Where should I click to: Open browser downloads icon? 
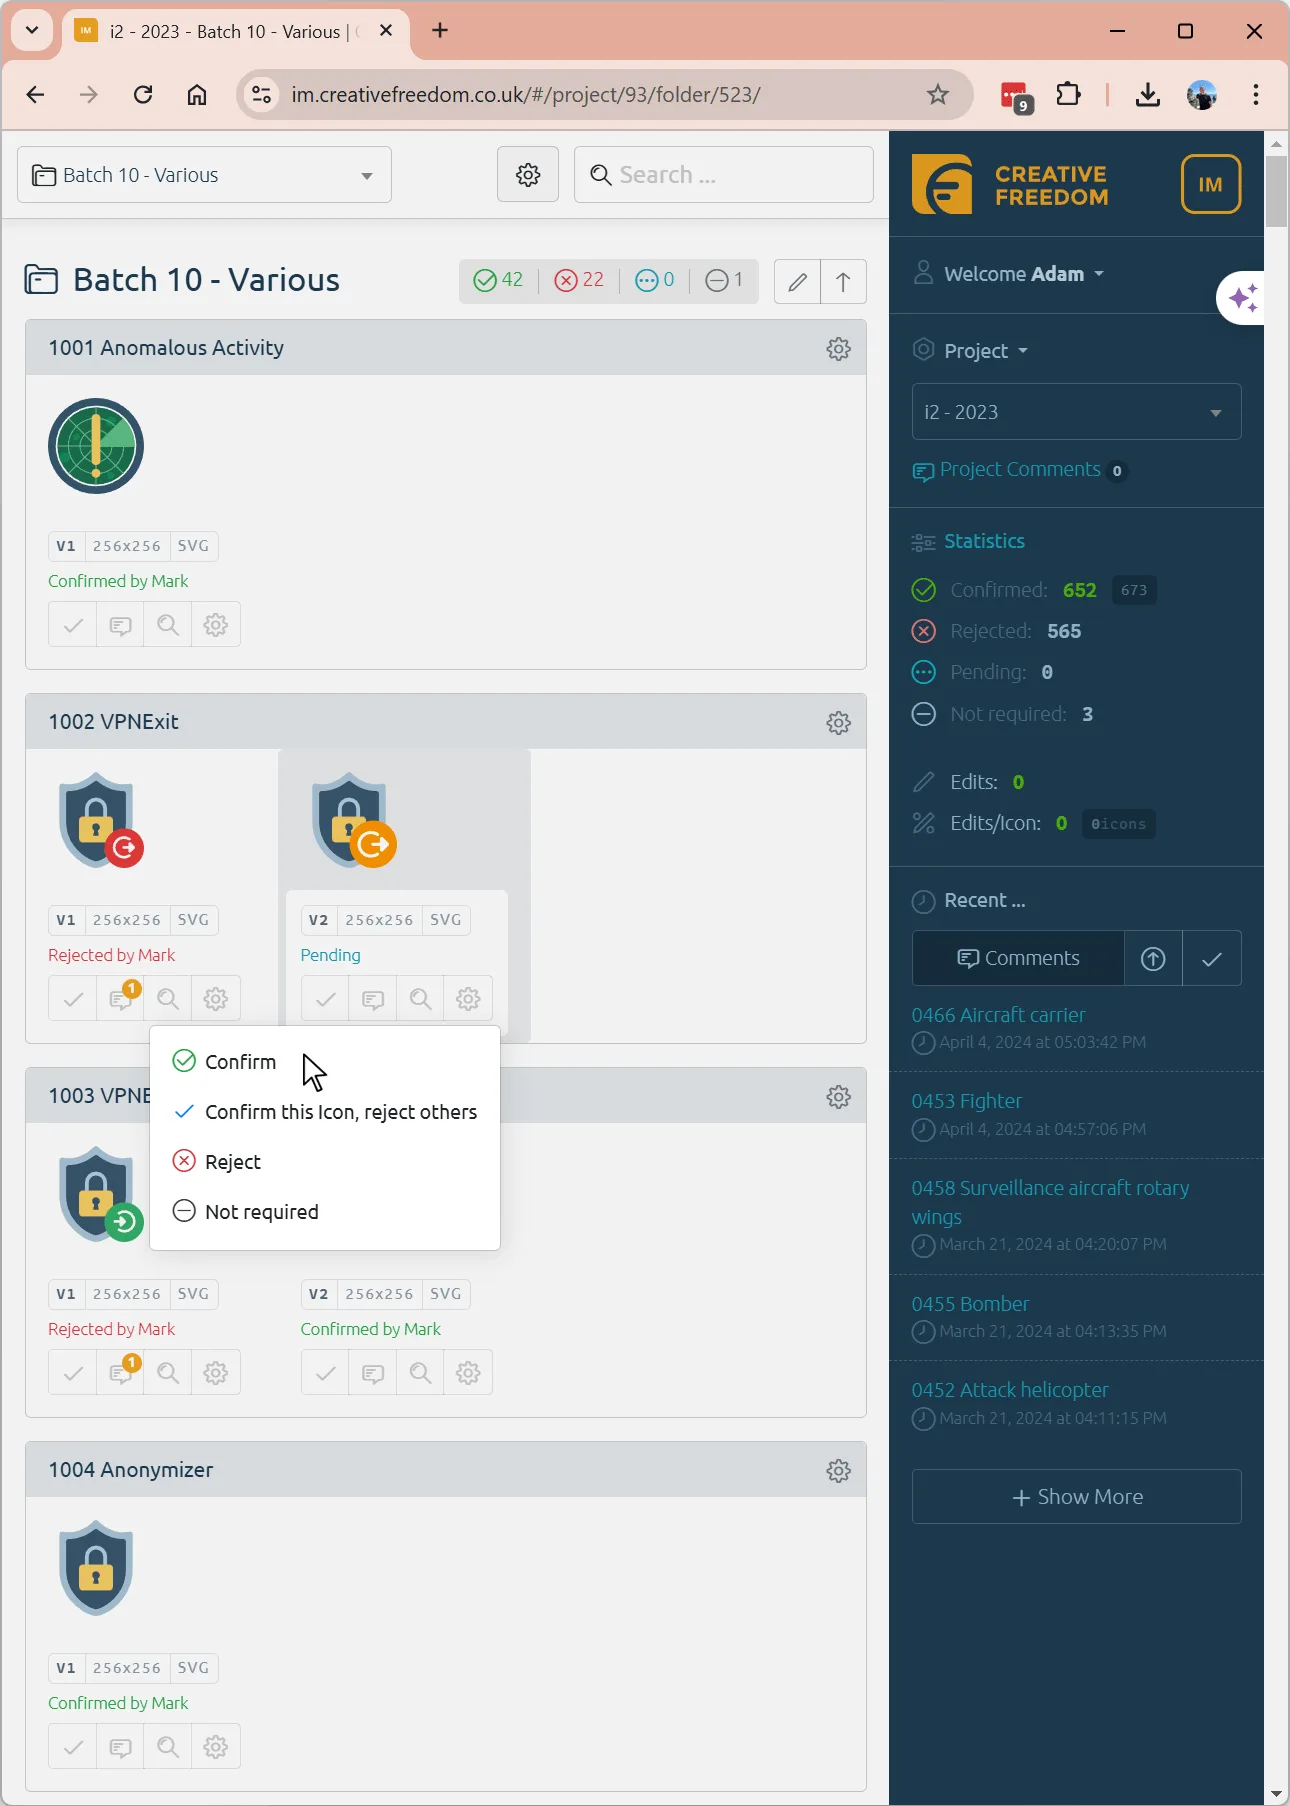click(x=1148, y=94)
